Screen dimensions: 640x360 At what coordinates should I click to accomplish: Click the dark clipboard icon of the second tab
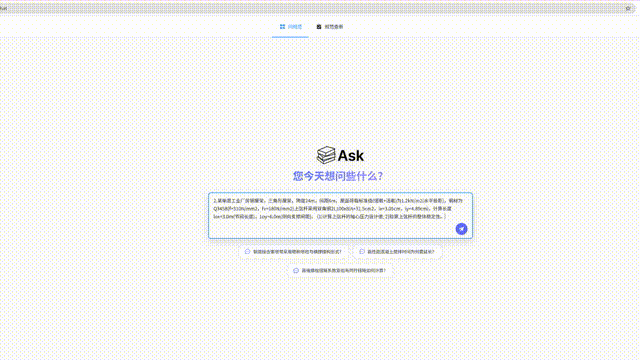tap(319, 27)
